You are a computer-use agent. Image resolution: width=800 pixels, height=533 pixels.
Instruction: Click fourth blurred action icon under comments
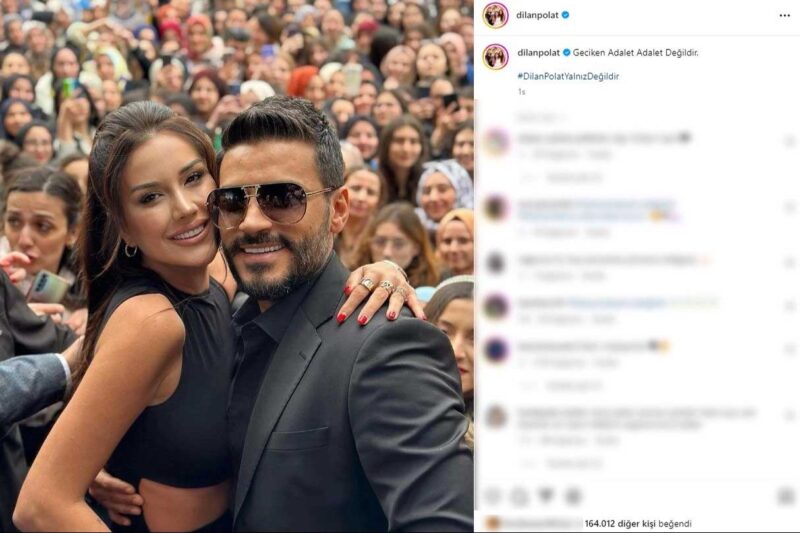(x=573, y=496)
